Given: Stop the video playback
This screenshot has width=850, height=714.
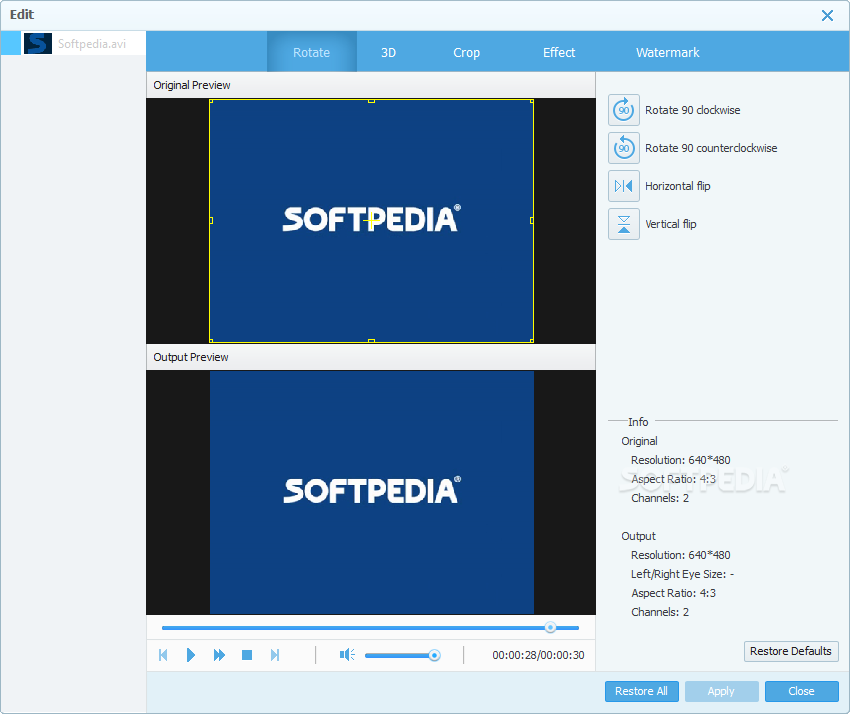Looking at the screenshot, I should click(x=247, y=655).
